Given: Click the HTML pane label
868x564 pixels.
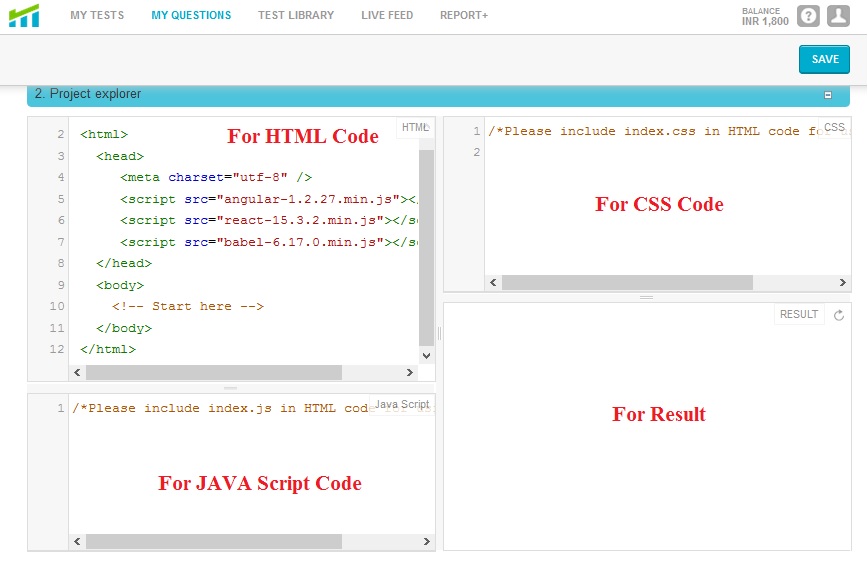Looking at the screenshot, I should 416,127.
